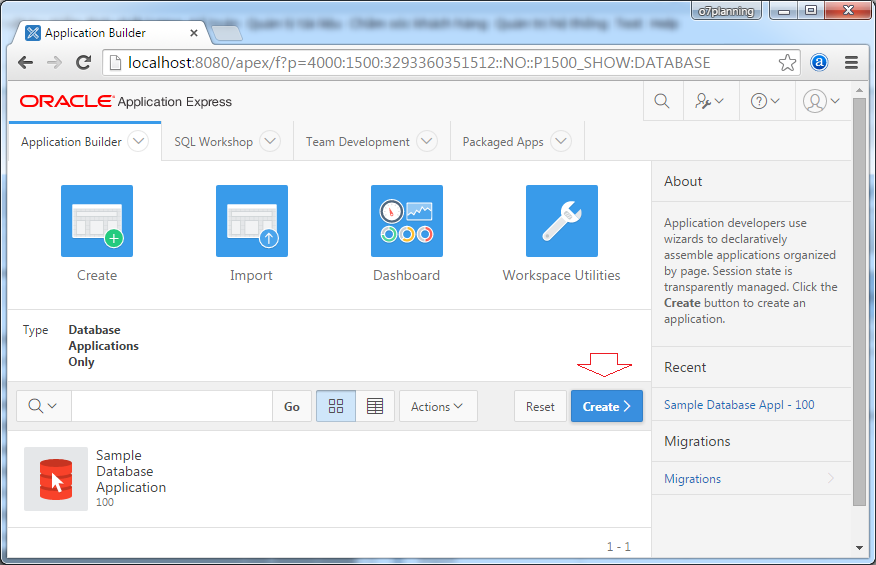
Task: Expand the Team Development dropdown arrow
Action: (x=427, y=141)
